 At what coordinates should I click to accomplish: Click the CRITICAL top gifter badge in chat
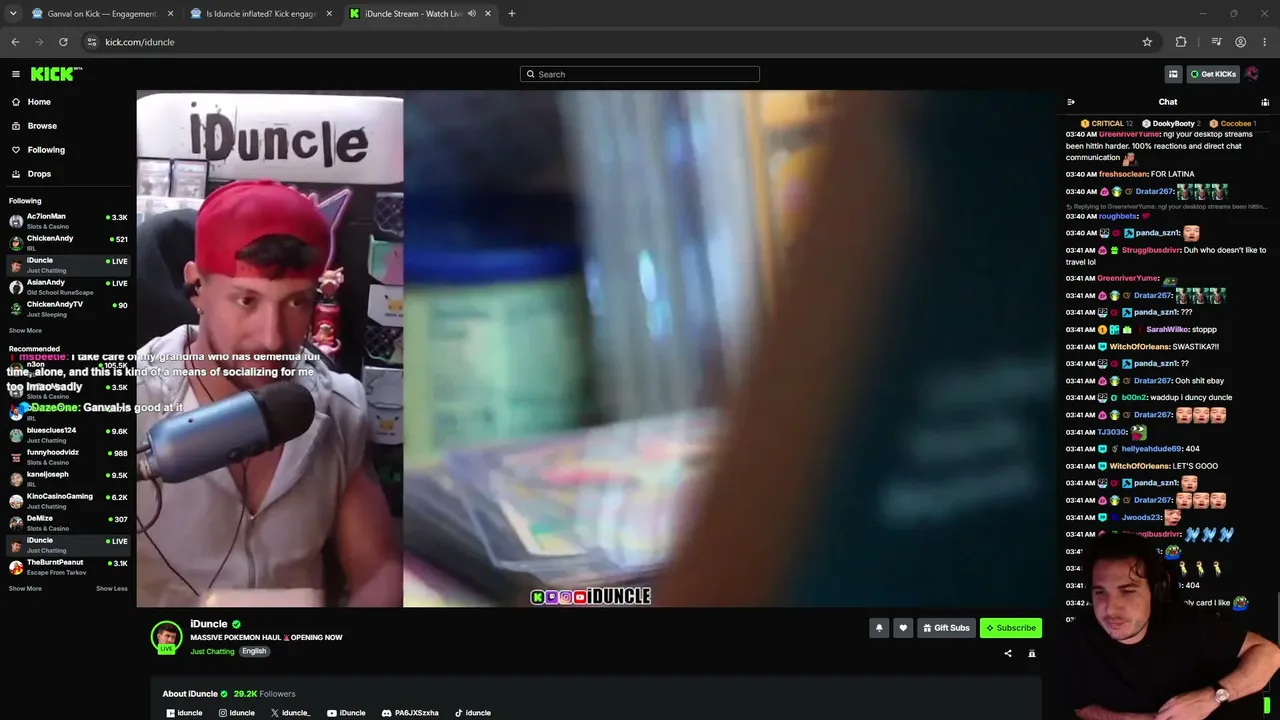[x=1107, y=124]
